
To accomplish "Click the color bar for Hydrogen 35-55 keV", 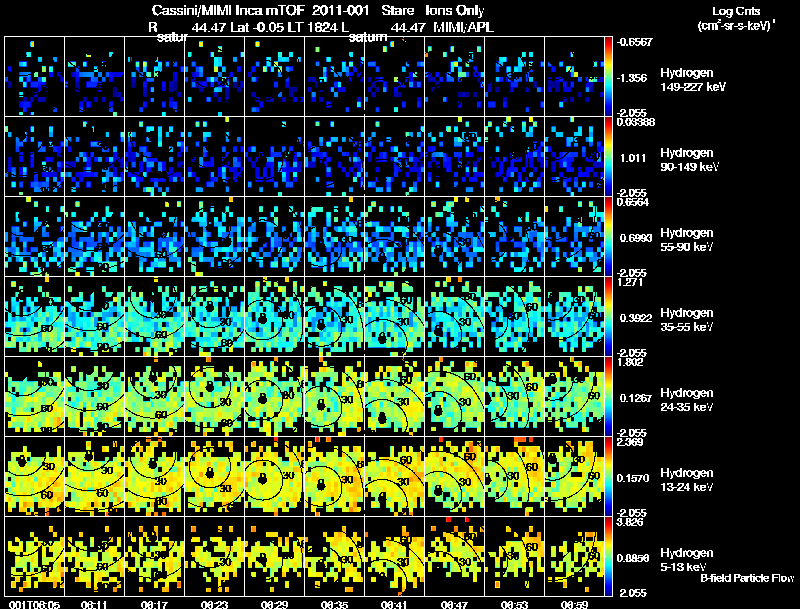I will point(608,317).
